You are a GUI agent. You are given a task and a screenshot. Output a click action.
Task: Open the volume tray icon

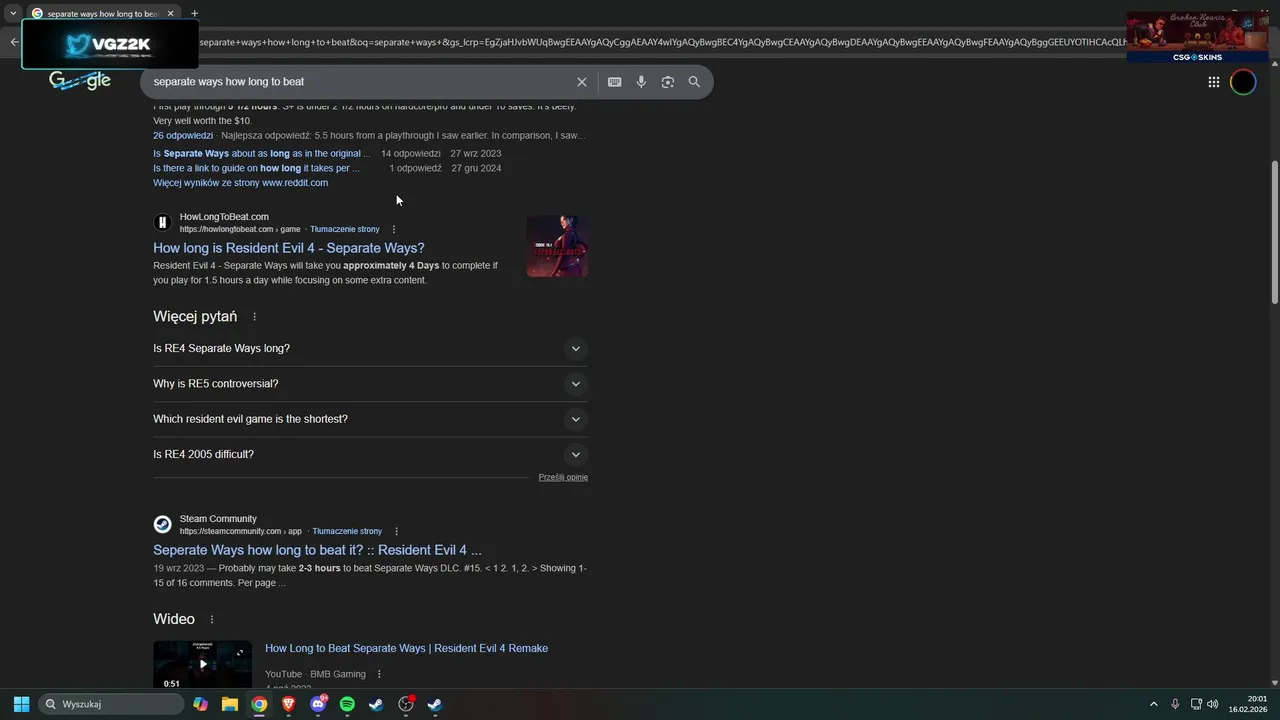coord(1213,704)
